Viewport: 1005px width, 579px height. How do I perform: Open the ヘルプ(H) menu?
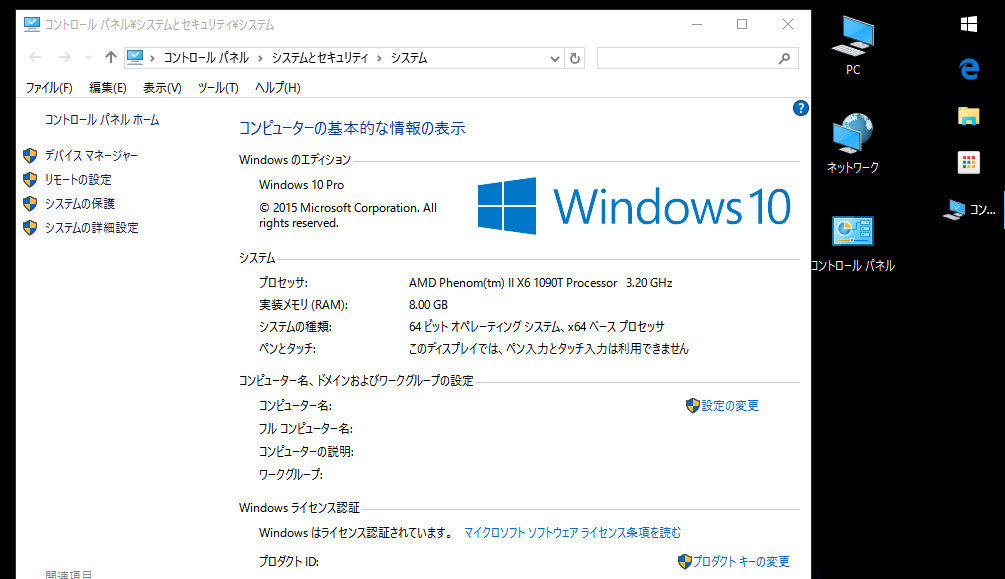(x=278, y=88)
